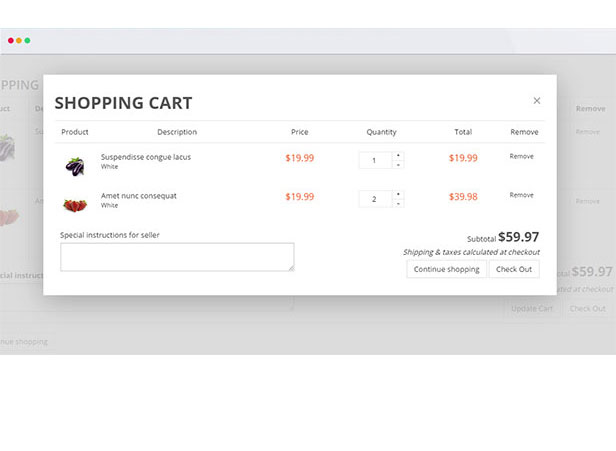Viewport: 616px width, 451px height.
Task: Increase quantity of Amet nunc consequat
Action: pyautogui.click(x=398, y=194)
